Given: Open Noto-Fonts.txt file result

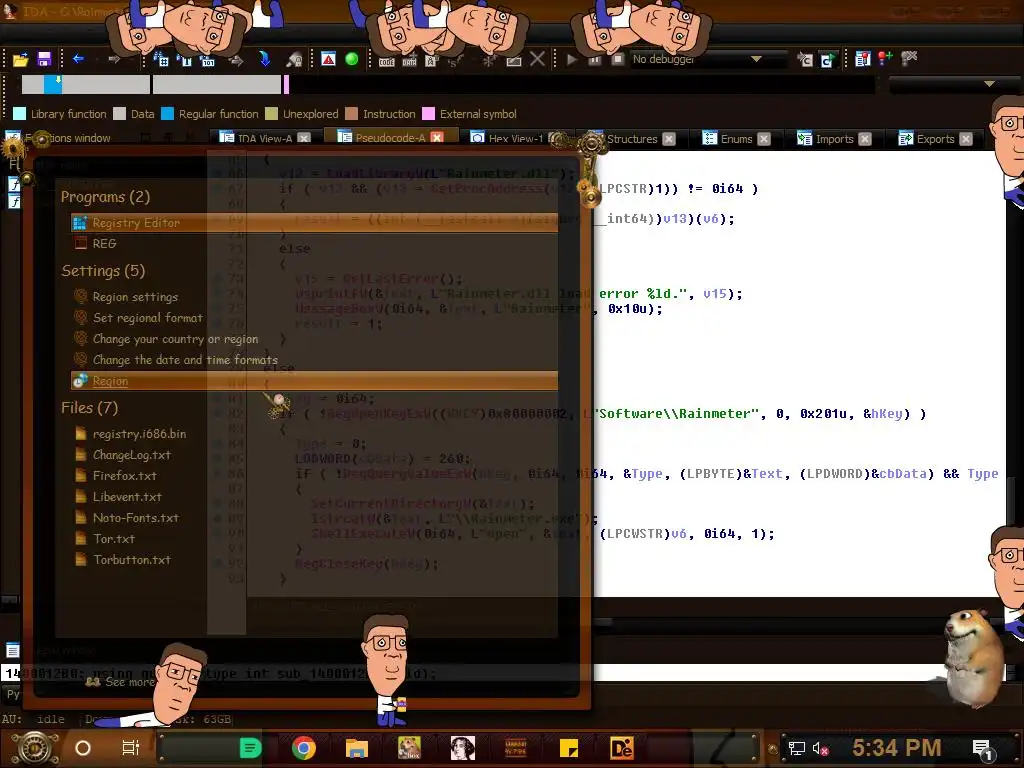Looking at the screenshot, I should (135, 517).
